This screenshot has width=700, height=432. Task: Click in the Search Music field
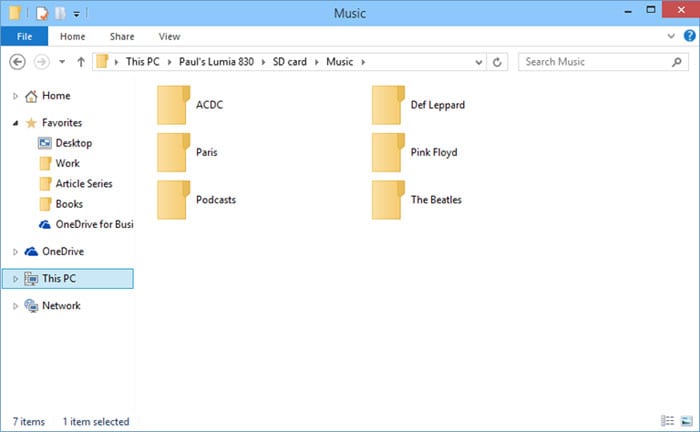[593, 62]
